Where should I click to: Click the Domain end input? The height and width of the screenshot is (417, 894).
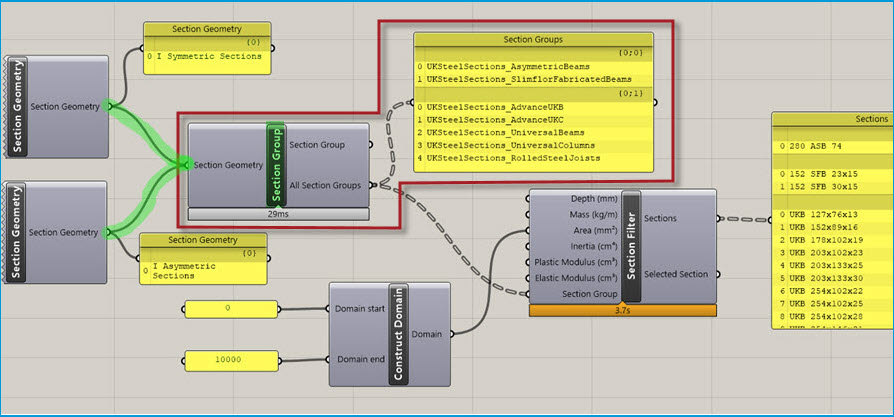tap(359, 359)
